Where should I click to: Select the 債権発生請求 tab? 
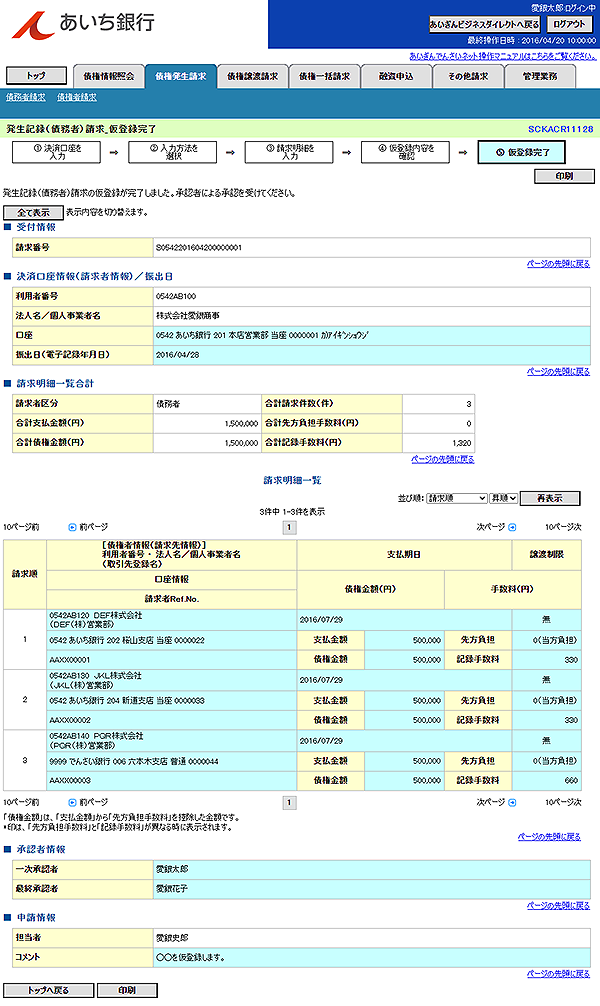[x=180, y=76]
